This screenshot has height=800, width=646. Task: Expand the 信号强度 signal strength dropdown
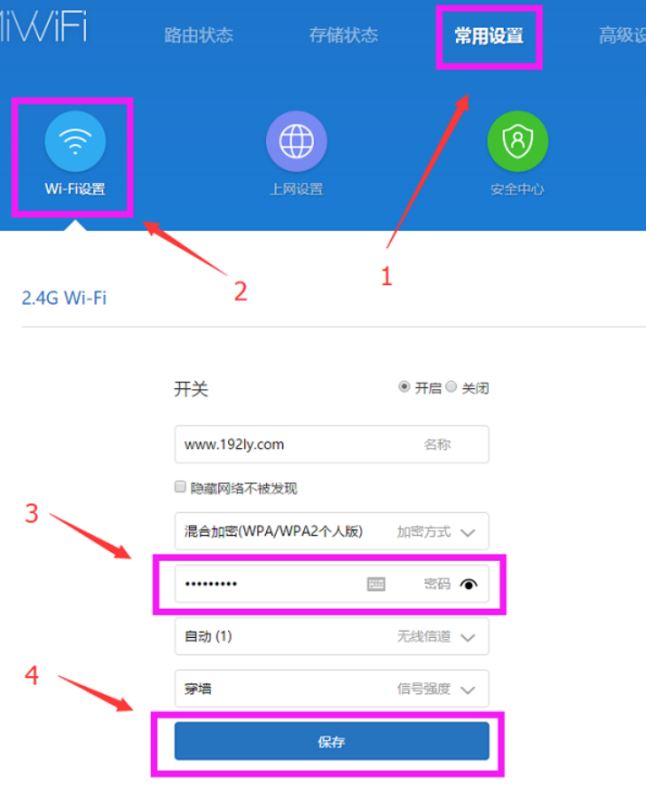[332, 689]
